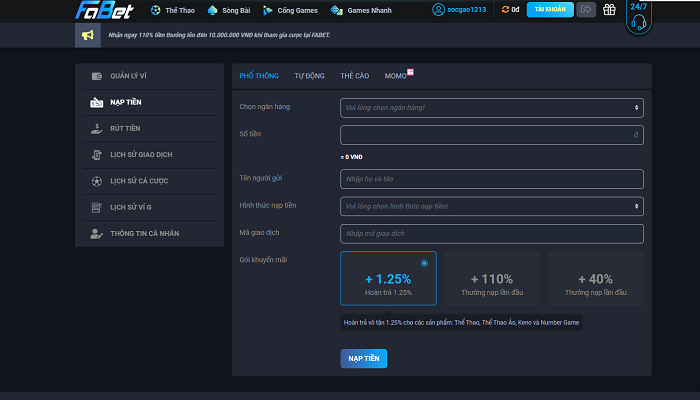Choose the +40% first deposit bonus package
The height and width of the screenshot is (400, 700).
click(595, 278)
